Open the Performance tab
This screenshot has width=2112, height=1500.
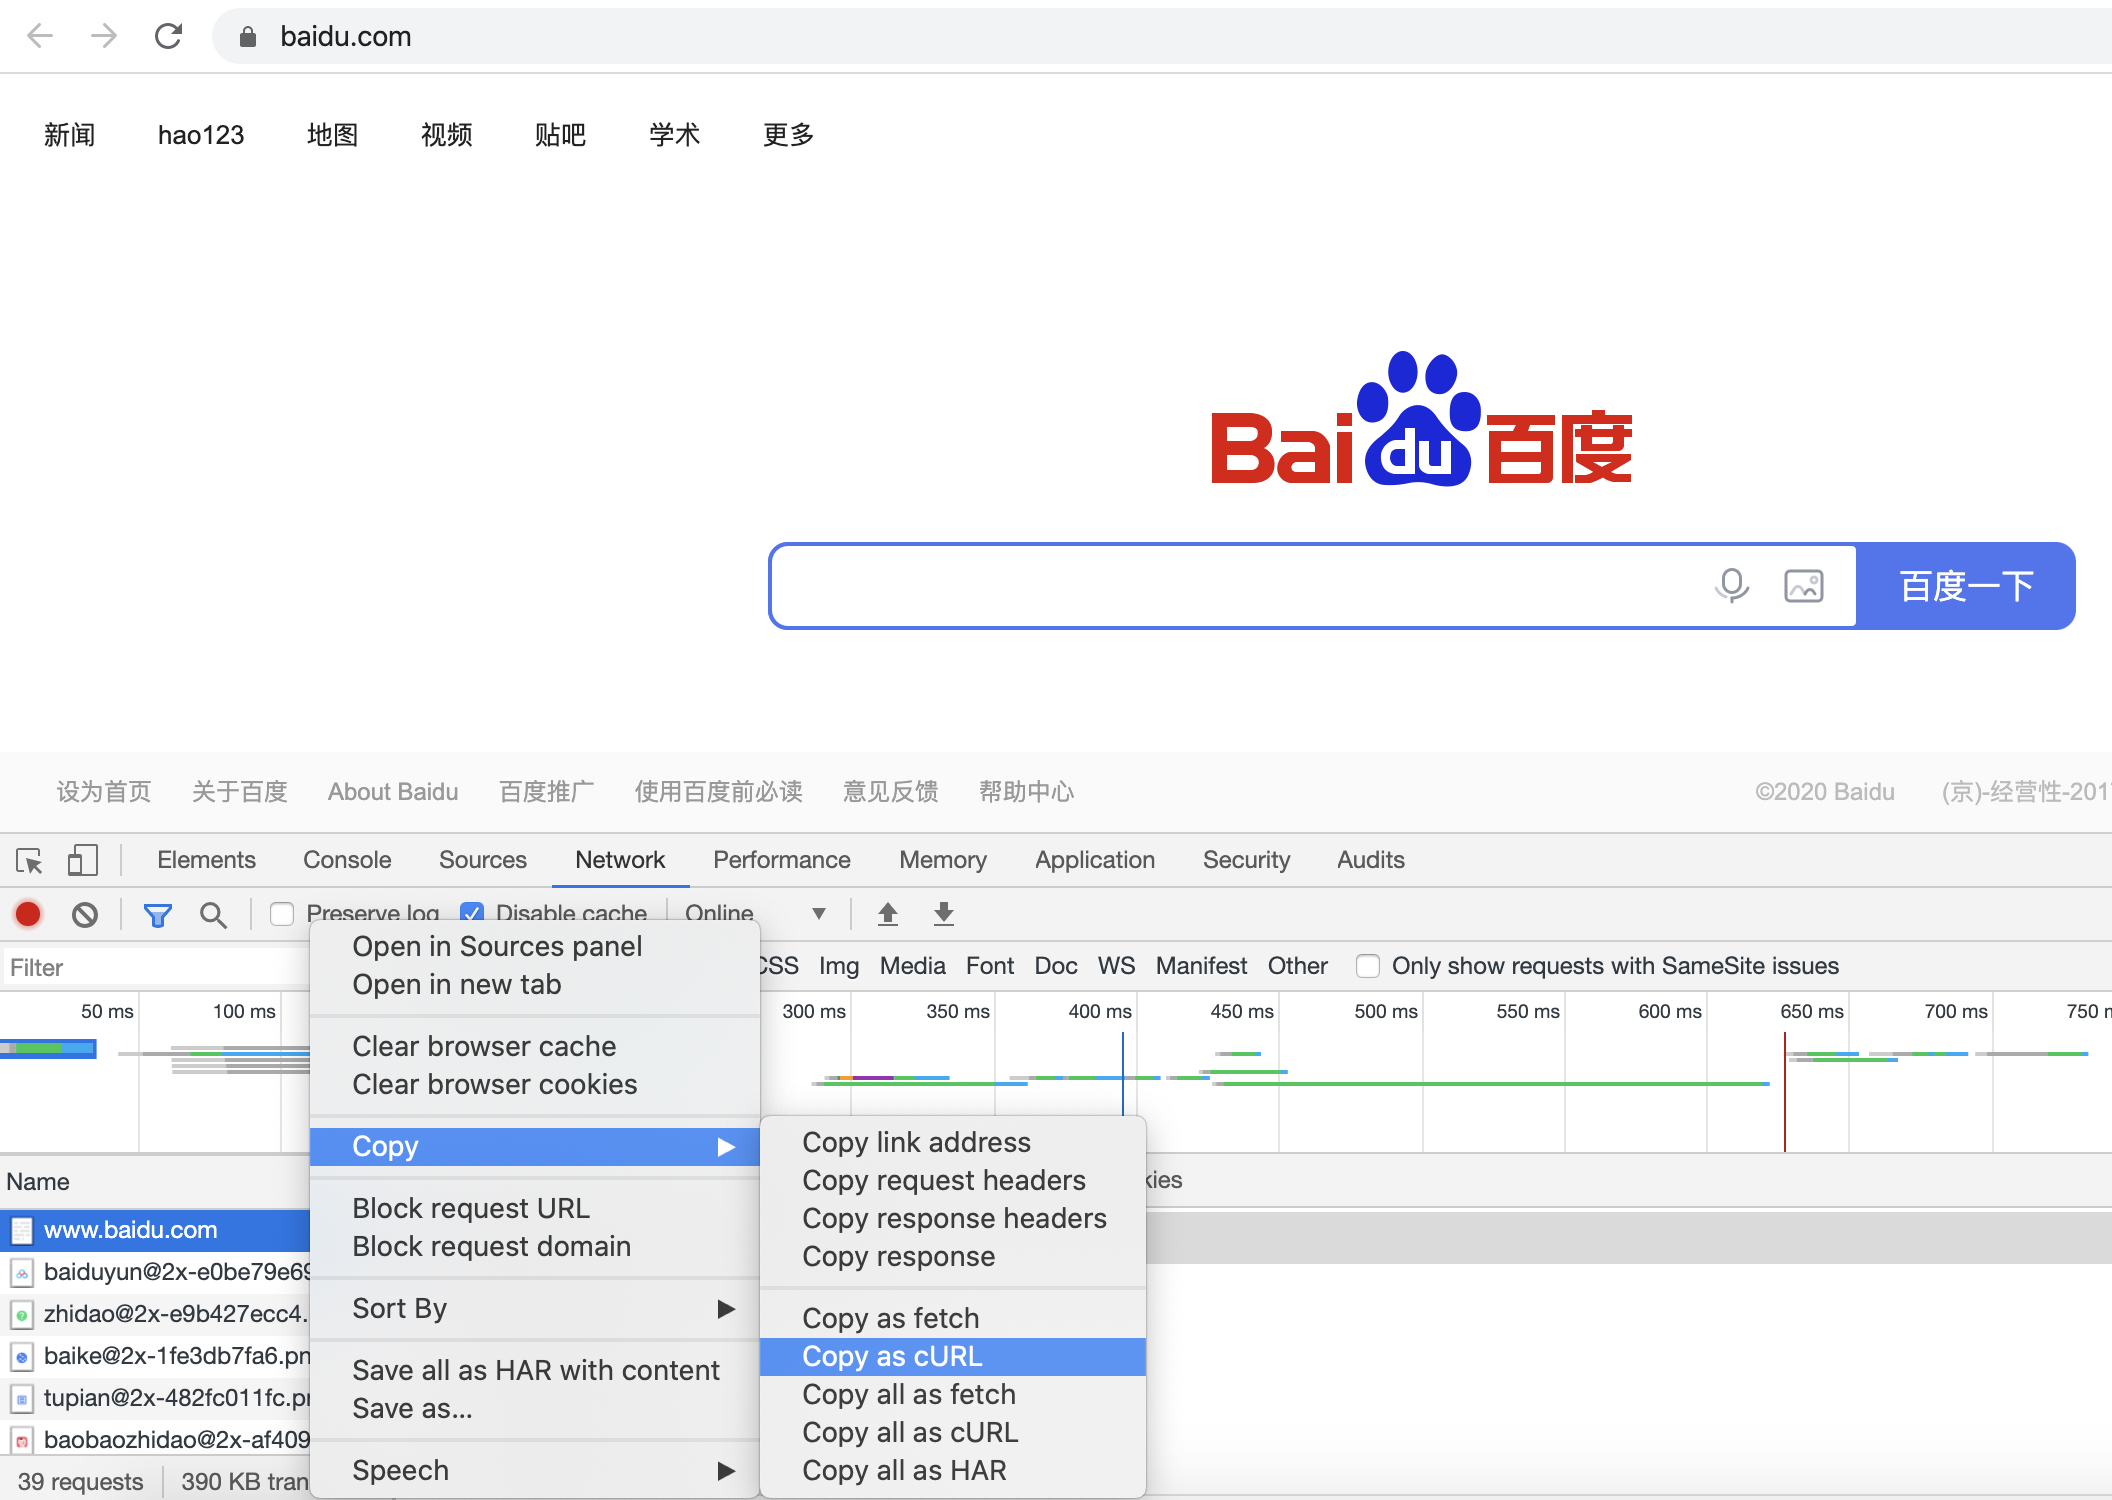[782, 860]
